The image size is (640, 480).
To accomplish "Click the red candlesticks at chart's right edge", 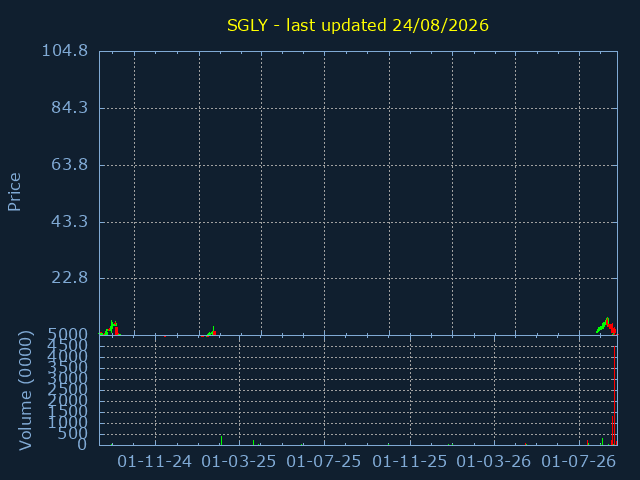I will (x=612, y=329).
